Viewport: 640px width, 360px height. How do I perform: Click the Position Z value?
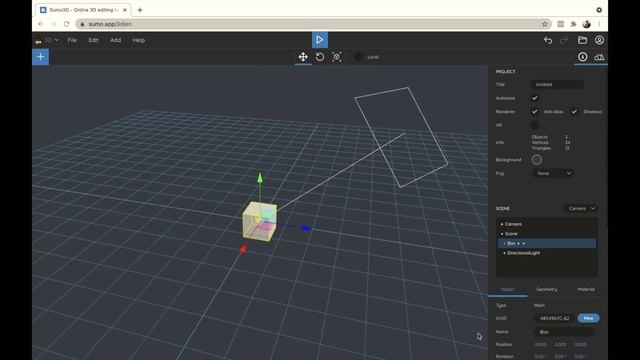[x=580, y=344]
